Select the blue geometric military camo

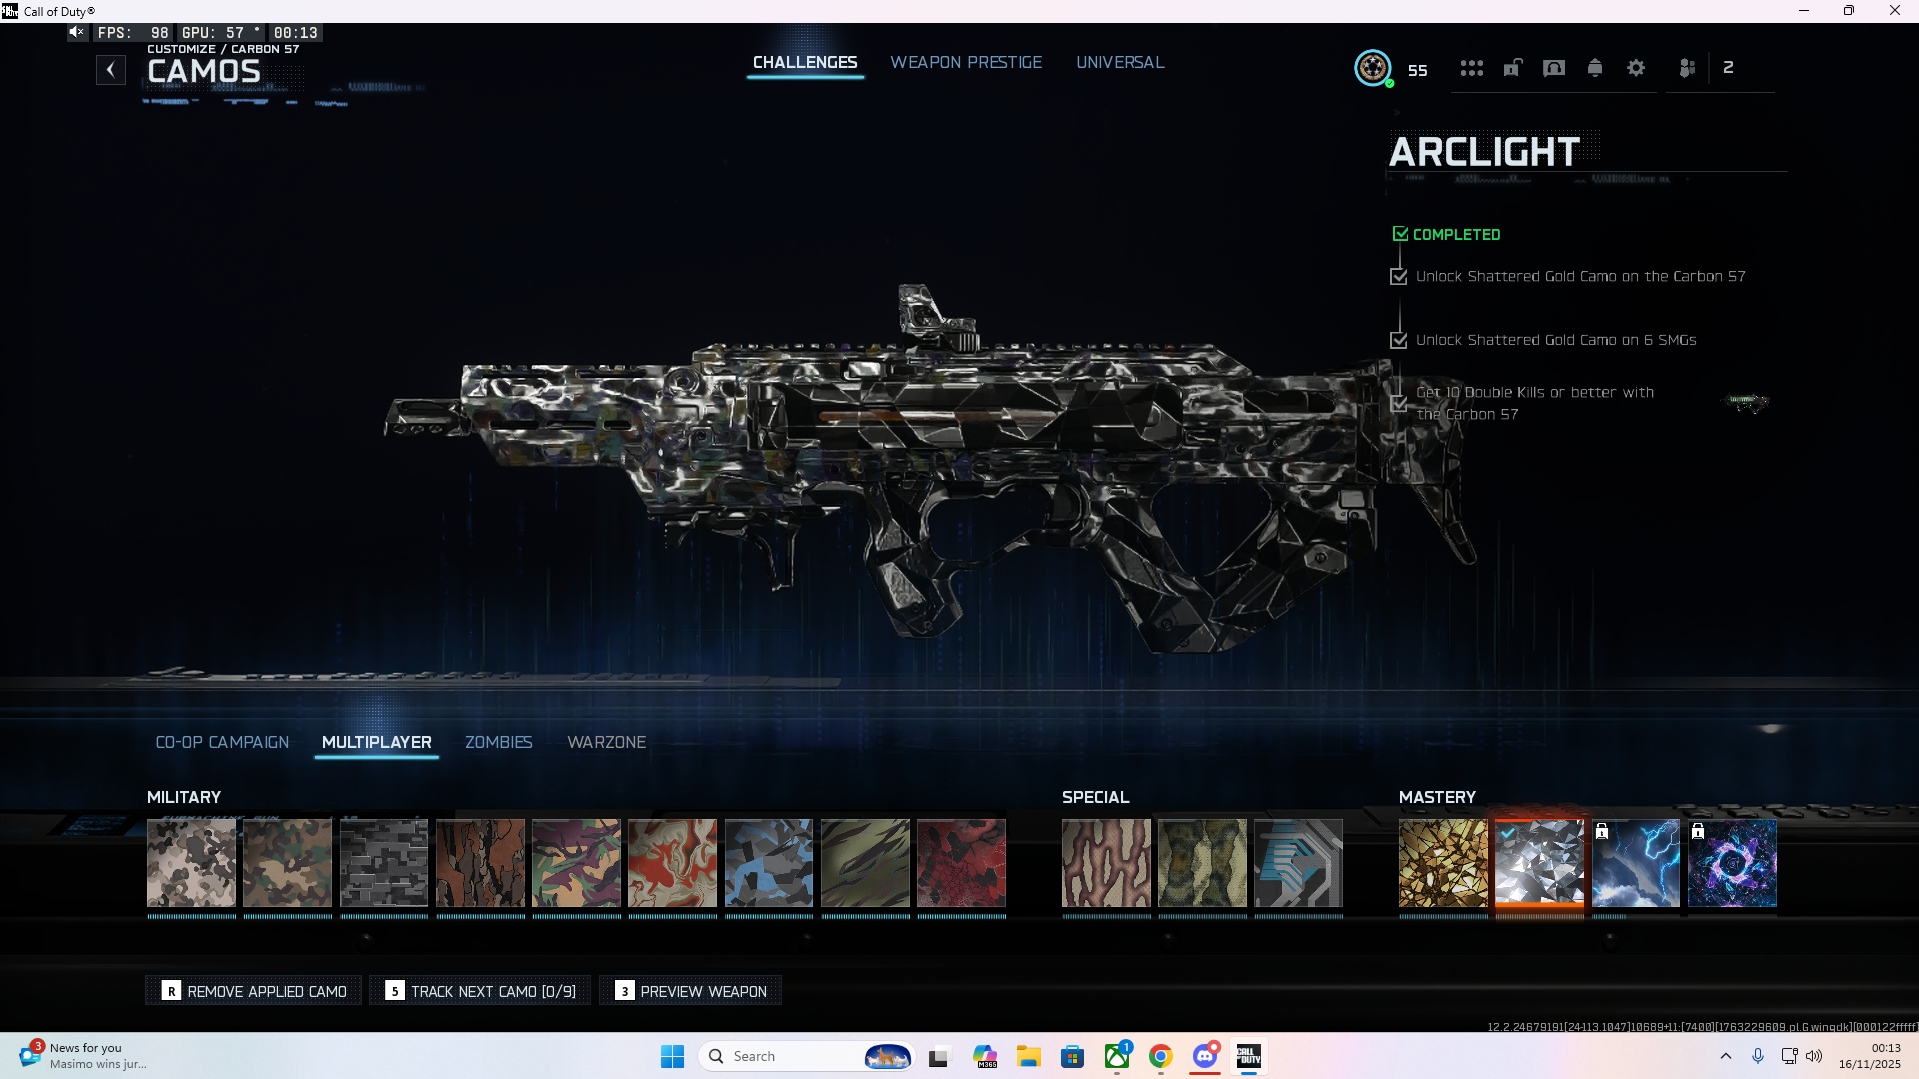tap(769, 863)
